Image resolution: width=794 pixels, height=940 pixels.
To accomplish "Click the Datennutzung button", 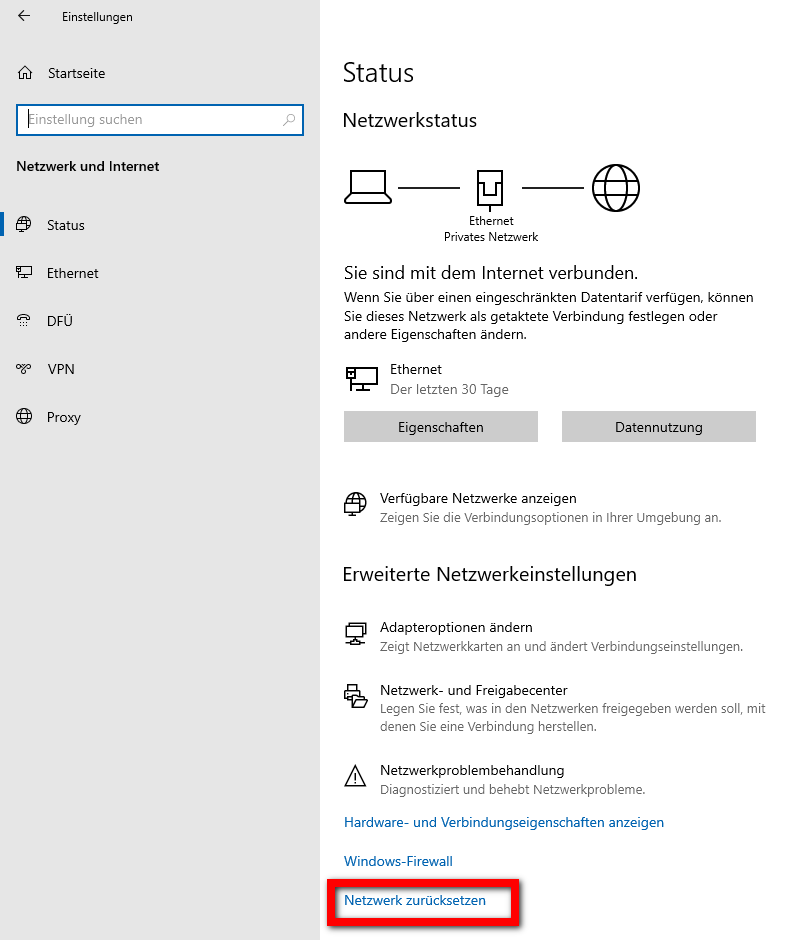I will click(658, 427).
